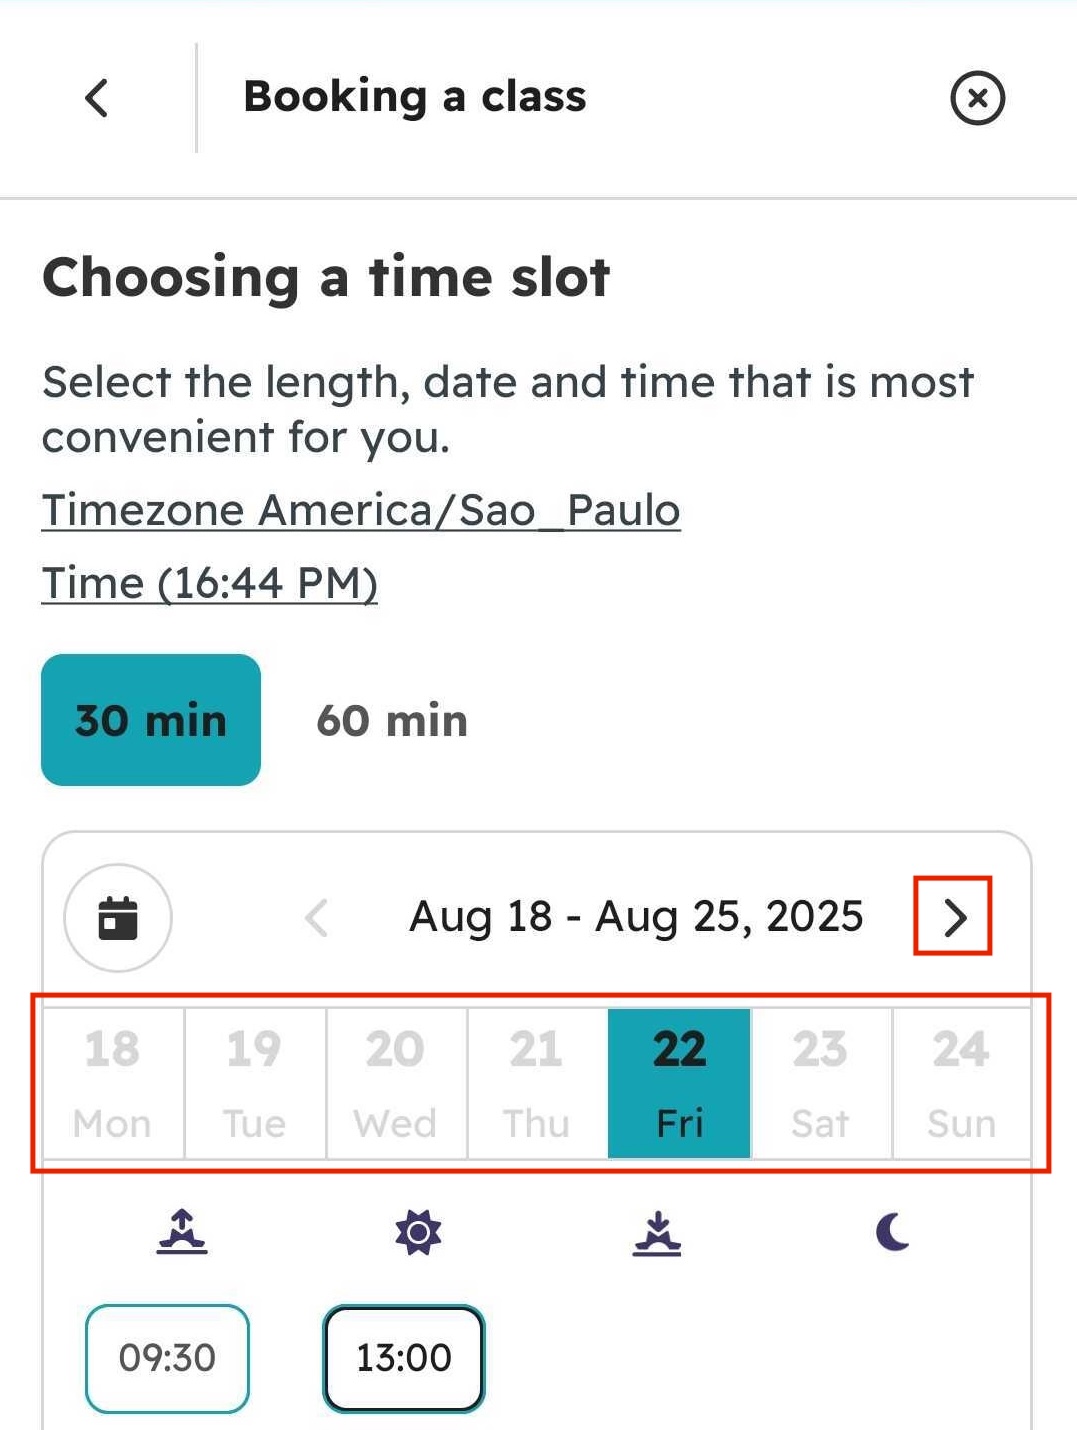1077x1430 pixels.
Task: Click the Aug 18 - Aug 25, 2025 range label
Action: pos(637,915)
